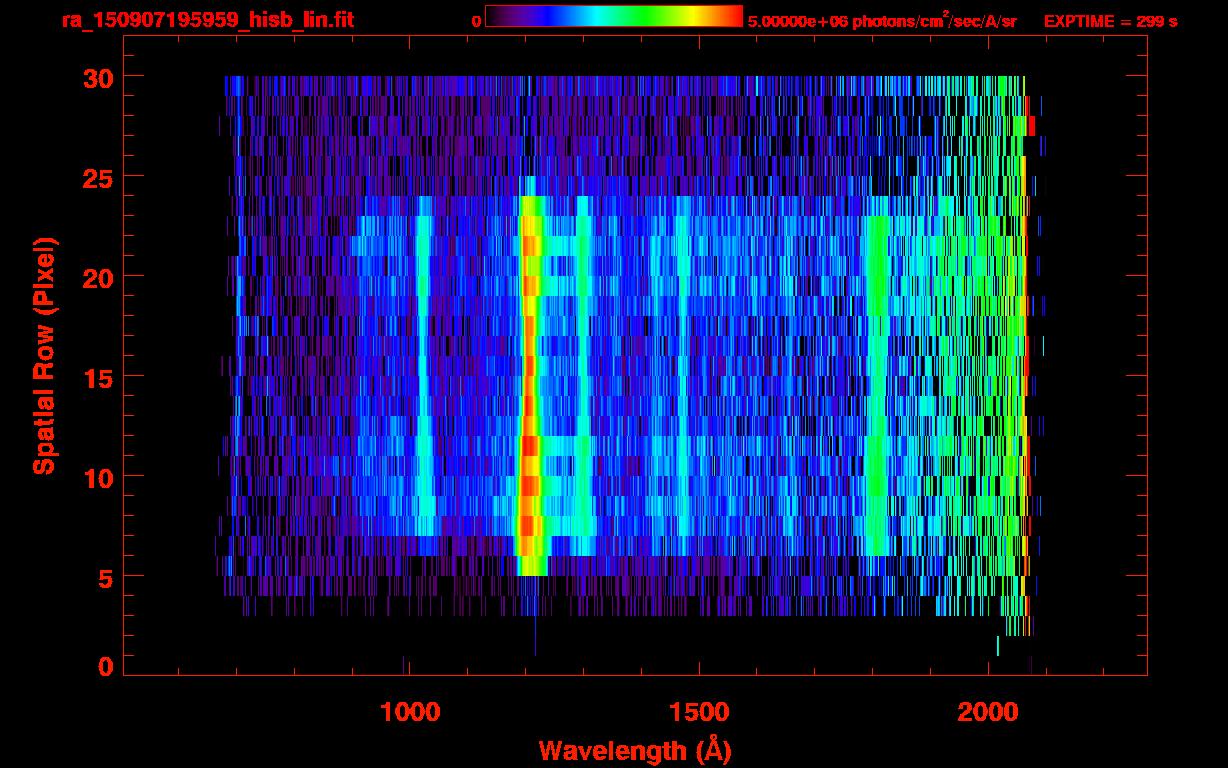Click the color scale minimum label 0

[477, 21]
